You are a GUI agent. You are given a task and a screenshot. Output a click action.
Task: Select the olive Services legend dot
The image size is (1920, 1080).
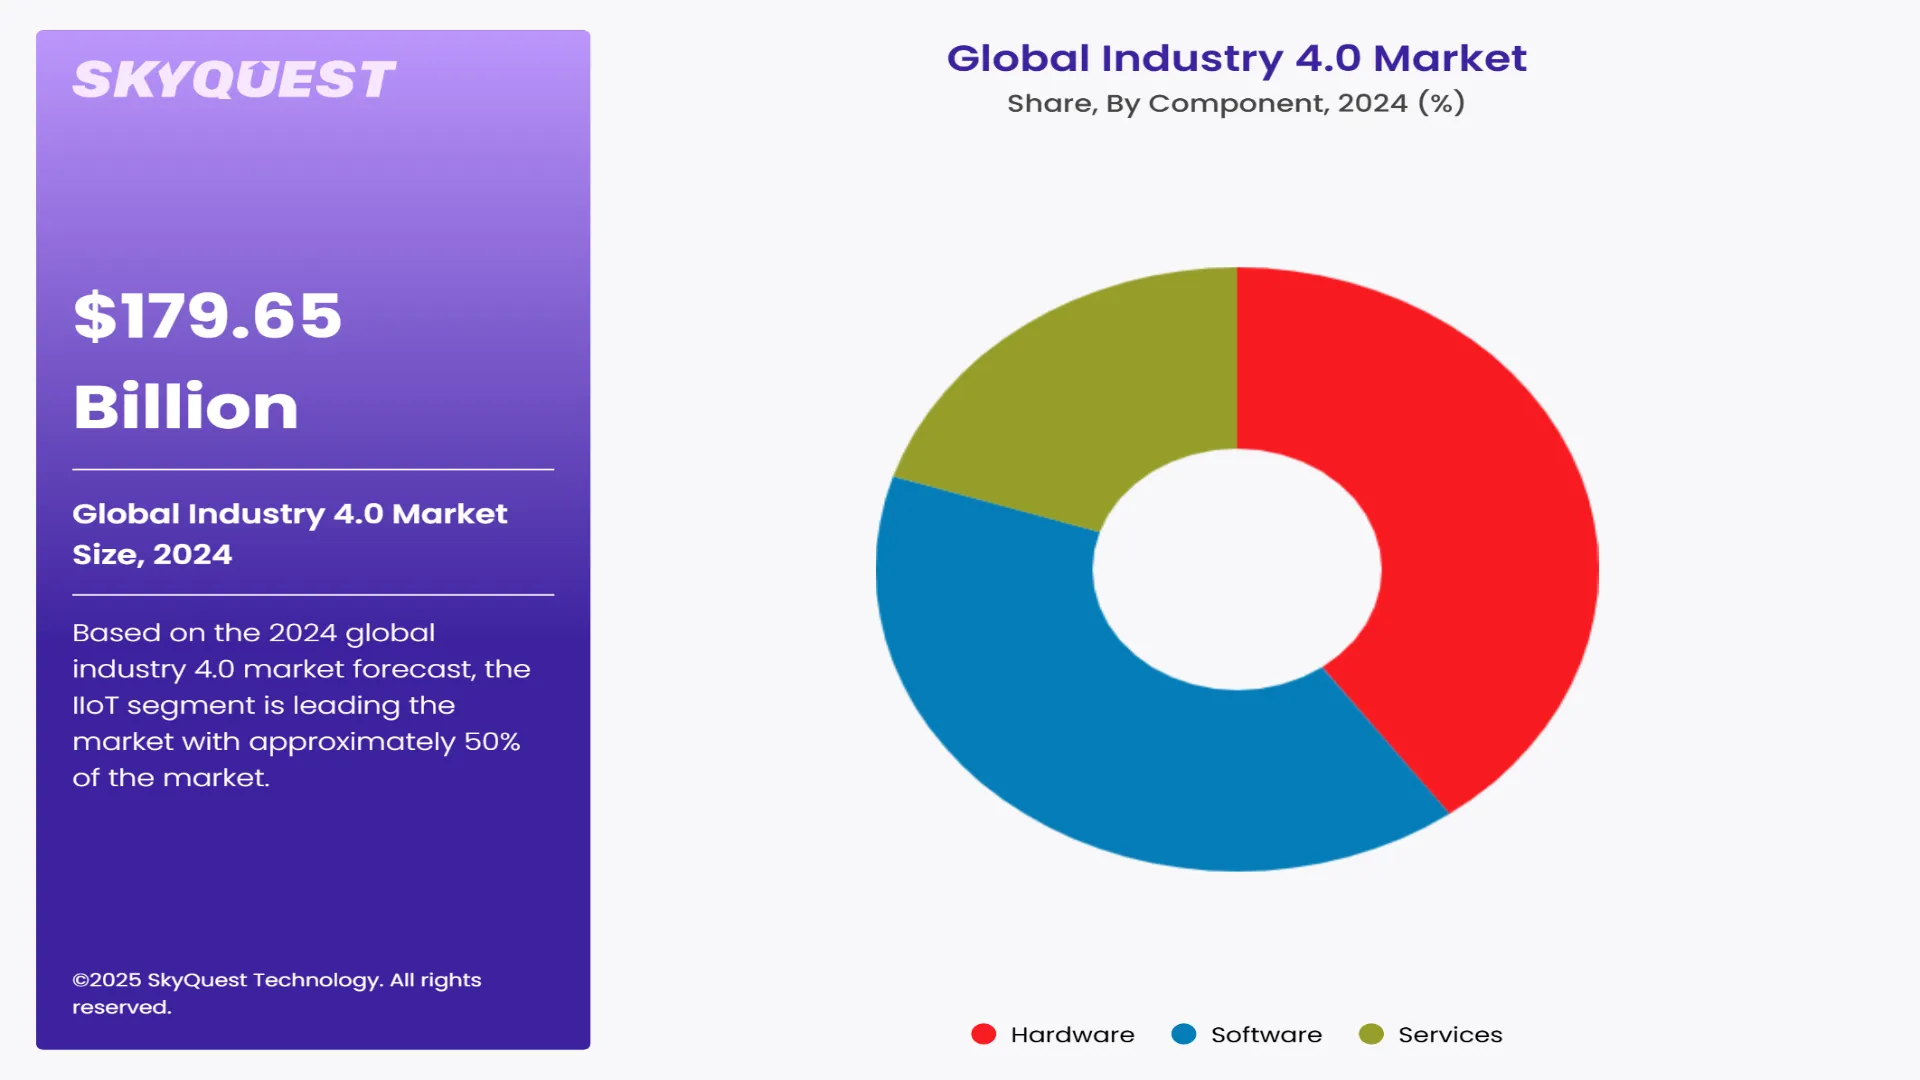1371,1034
